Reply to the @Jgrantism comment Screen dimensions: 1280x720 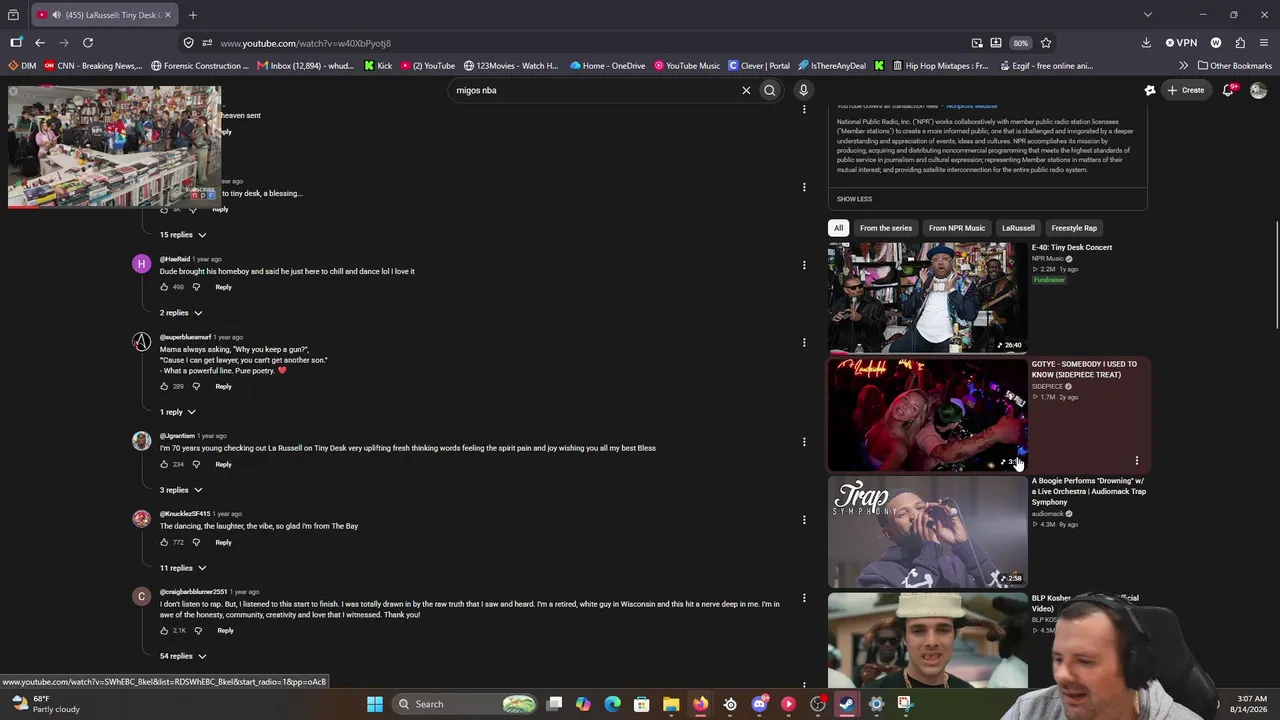[x=223, y=464]
